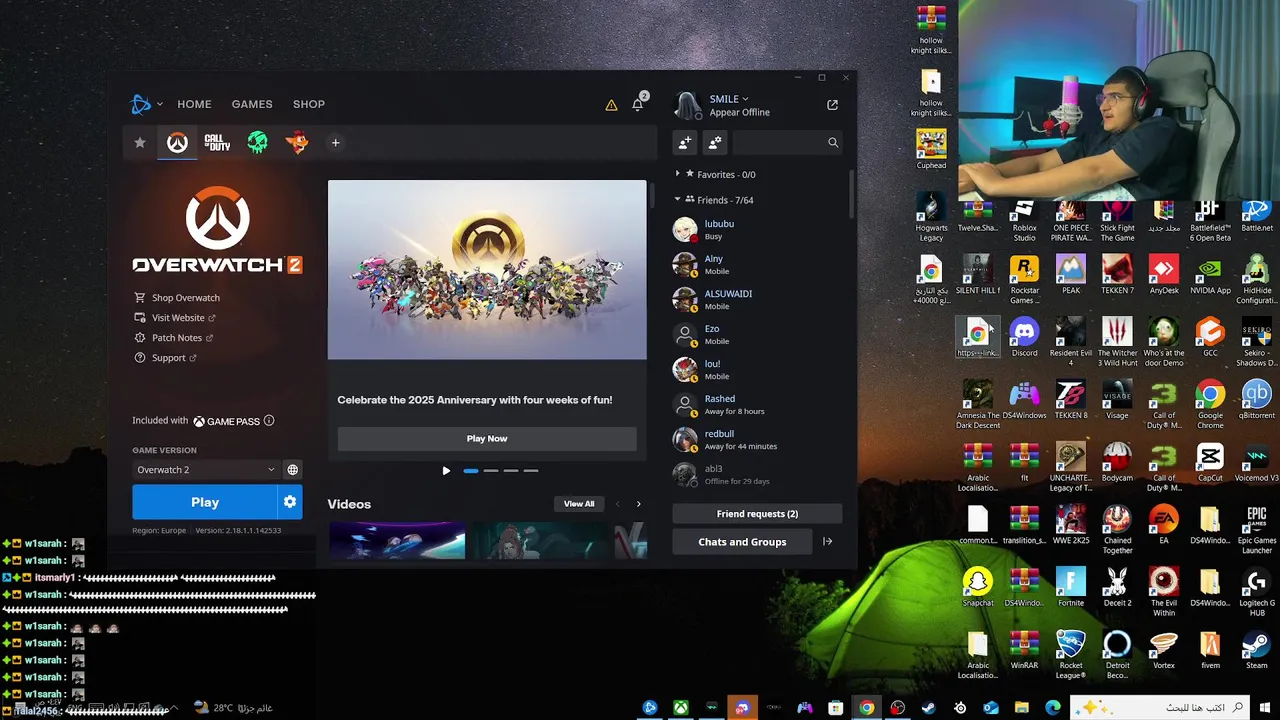Add a game with the plus icon
This screenshot has width=1280, height=720.
[x=336, y=143]
